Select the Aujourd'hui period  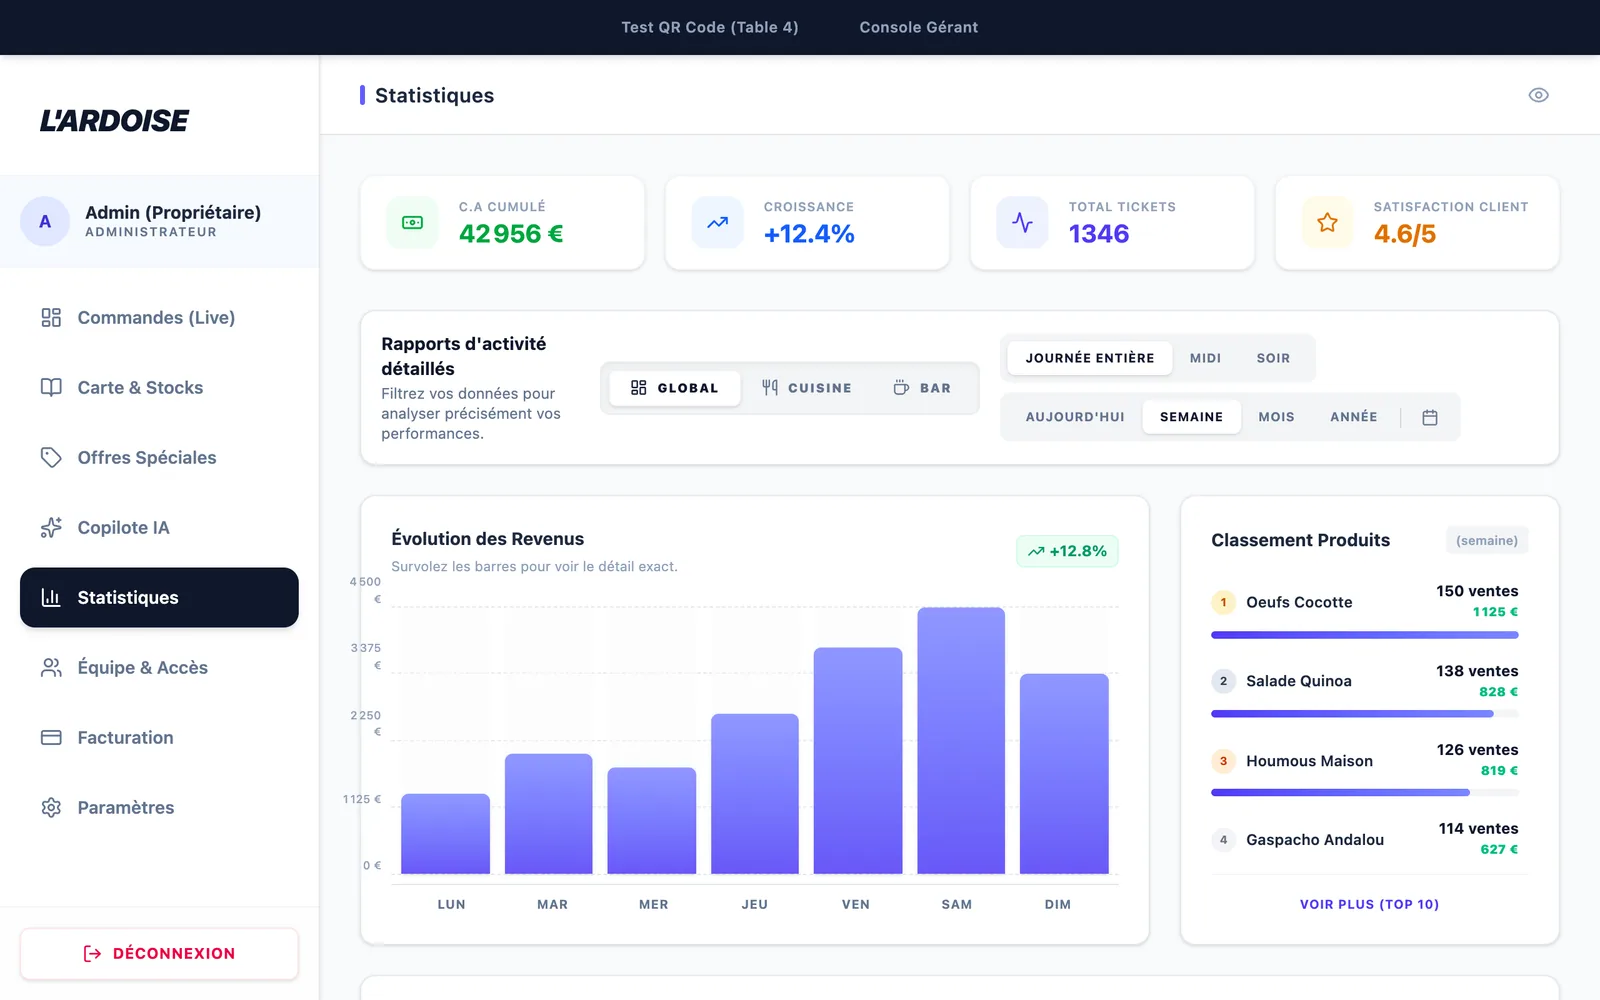pyautogui.click(x=1075, y=417)
